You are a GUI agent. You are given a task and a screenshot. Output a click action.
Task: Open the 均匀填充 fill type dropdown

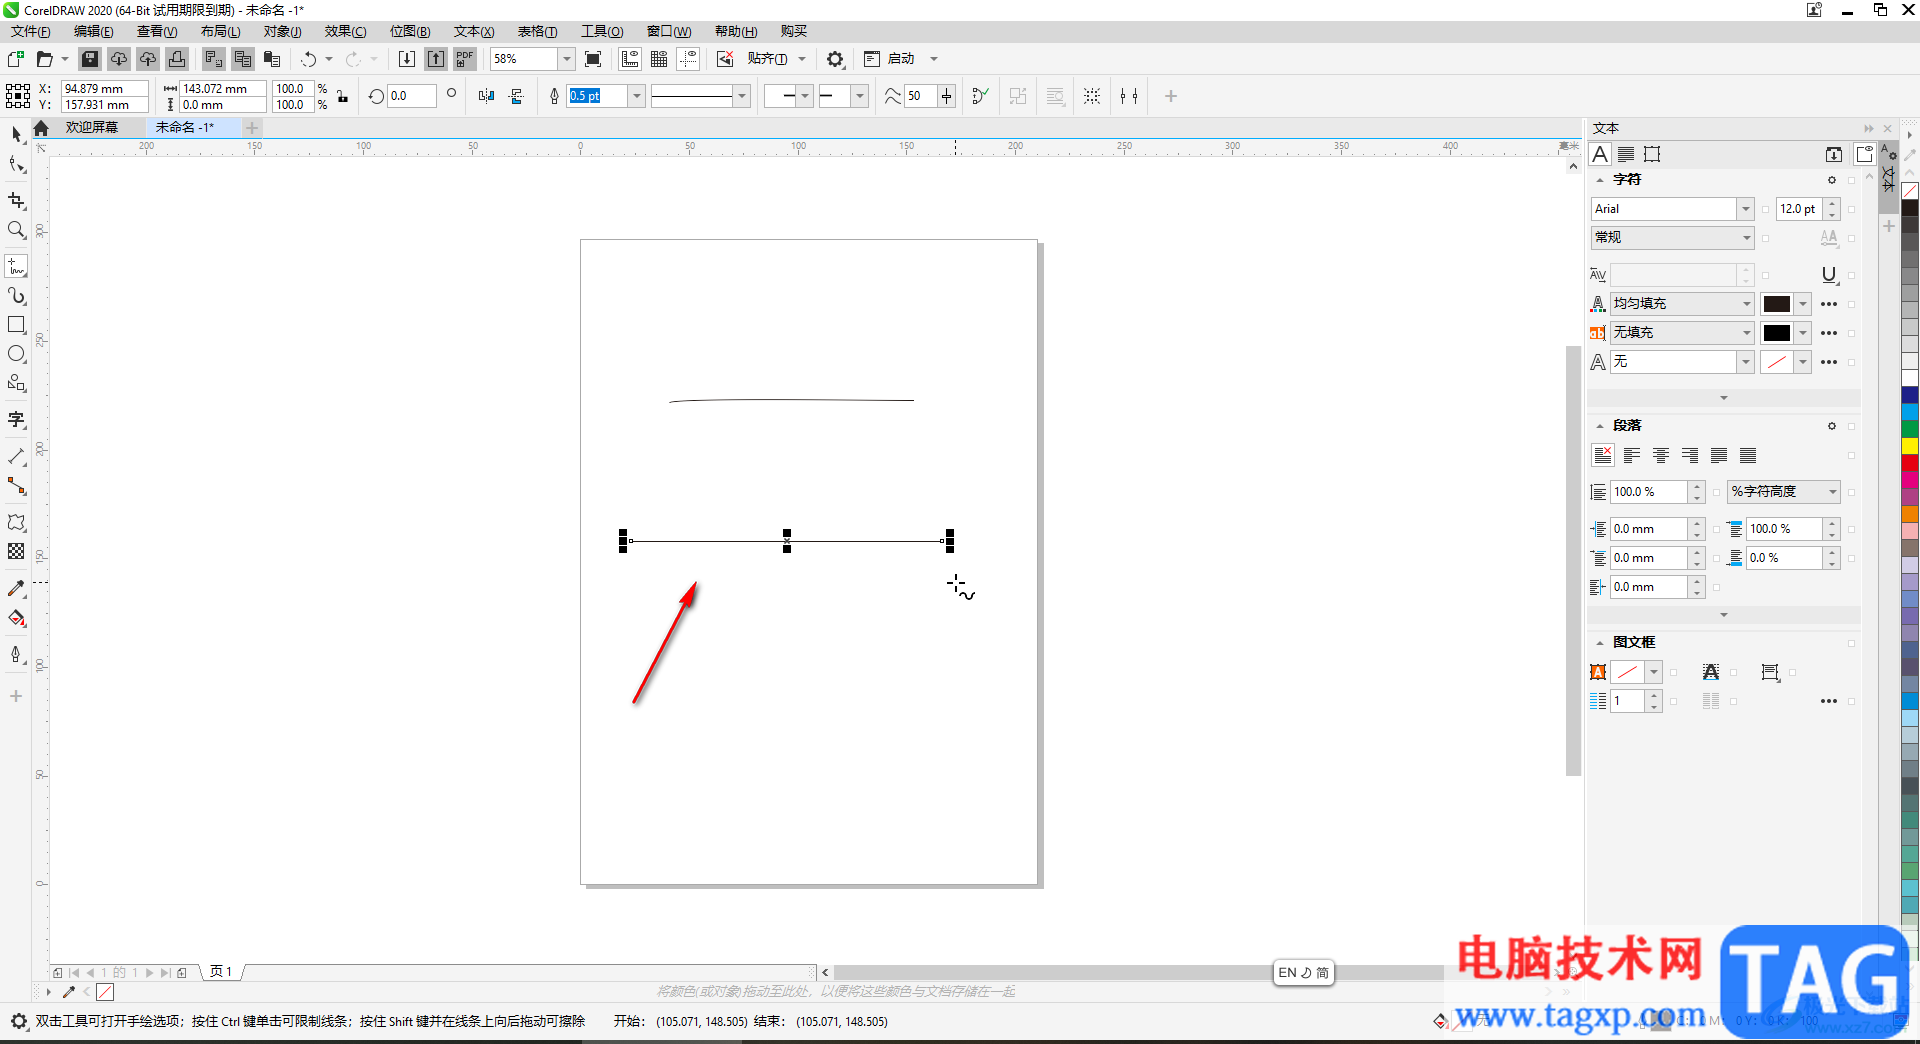click(x=1746, y=304)
